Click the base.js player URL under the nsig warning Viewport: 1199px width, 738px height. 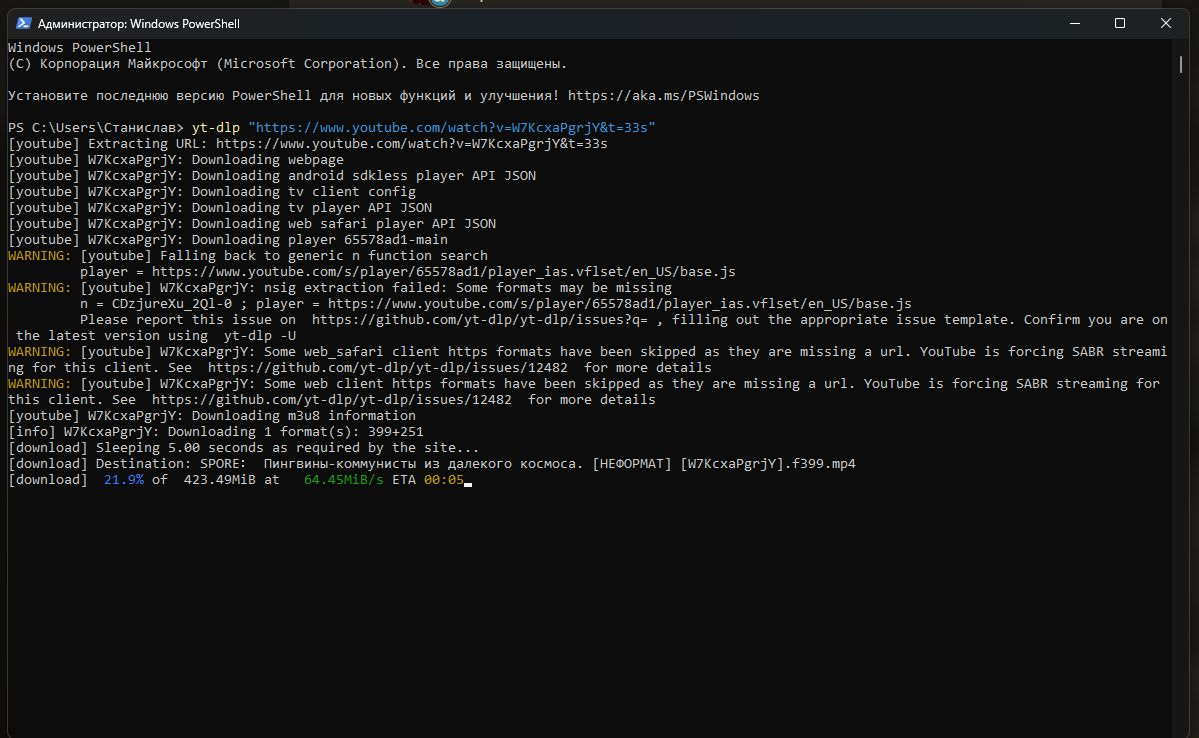[619, 304]
